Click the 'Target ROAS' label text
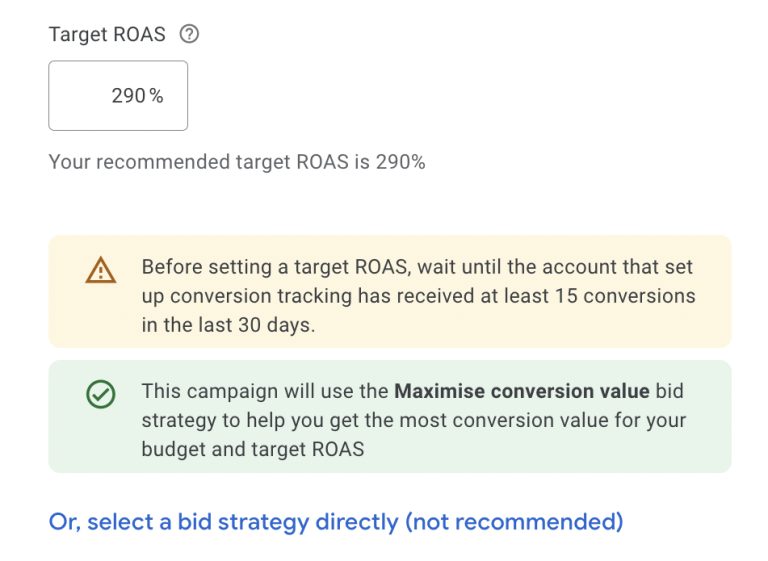The image size is (768, 561). tap(107, 34)
